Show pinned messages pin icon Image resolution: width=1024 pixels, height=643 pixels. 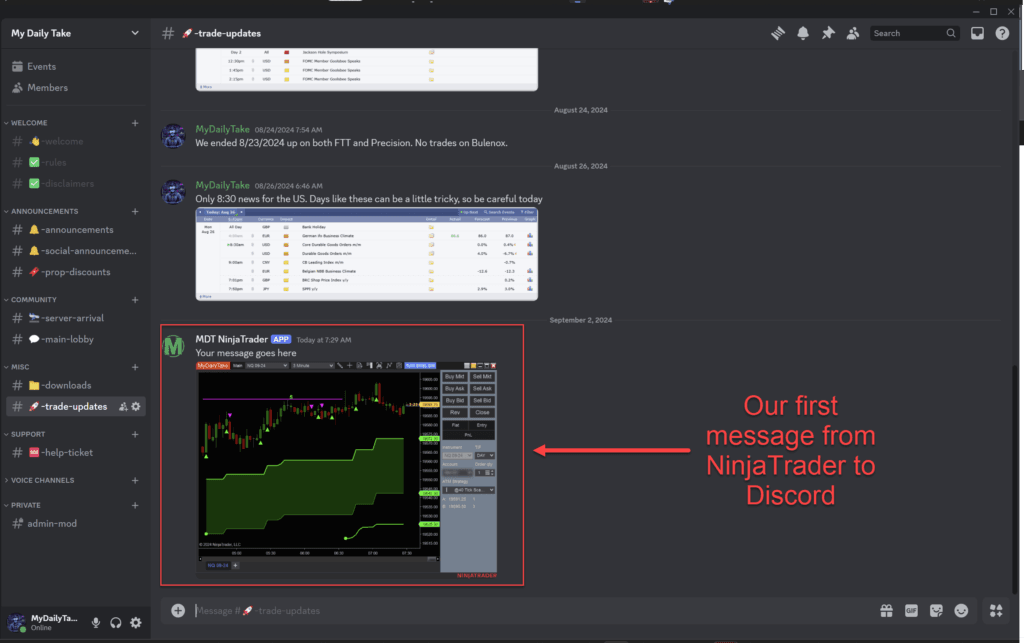tap(828, 33)
